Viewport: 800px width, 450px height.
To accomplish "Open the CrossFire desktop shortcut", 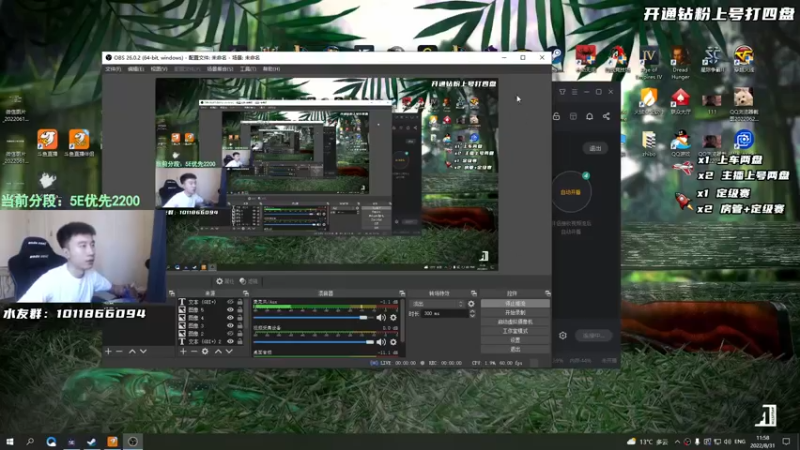I will pyautogui.click(x=743, y=59).
